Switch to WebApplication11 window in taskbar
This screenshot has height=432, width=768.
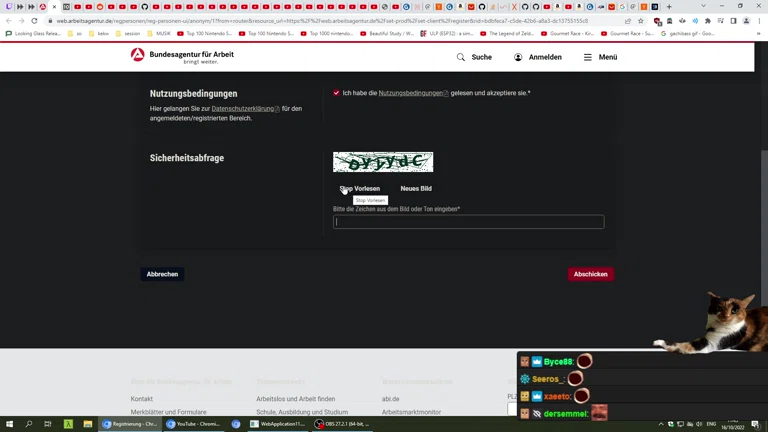pos(278,424)
